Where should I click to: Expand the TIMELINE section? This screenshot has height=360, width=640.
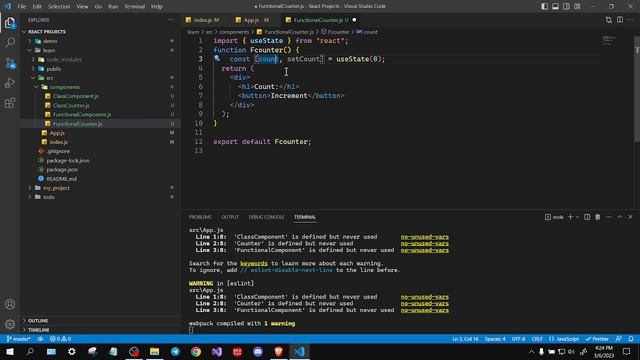[x=100, y=330]
